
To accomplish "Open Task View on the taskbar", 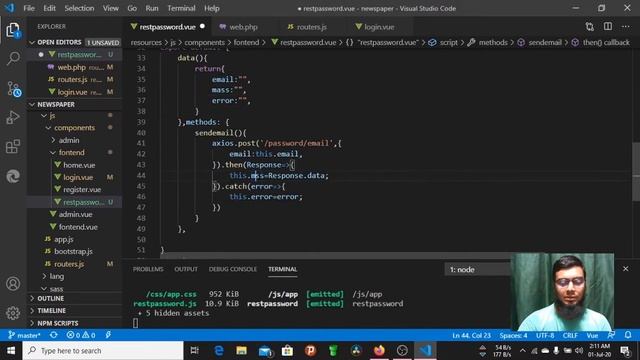I will click(x=195, y=351).
